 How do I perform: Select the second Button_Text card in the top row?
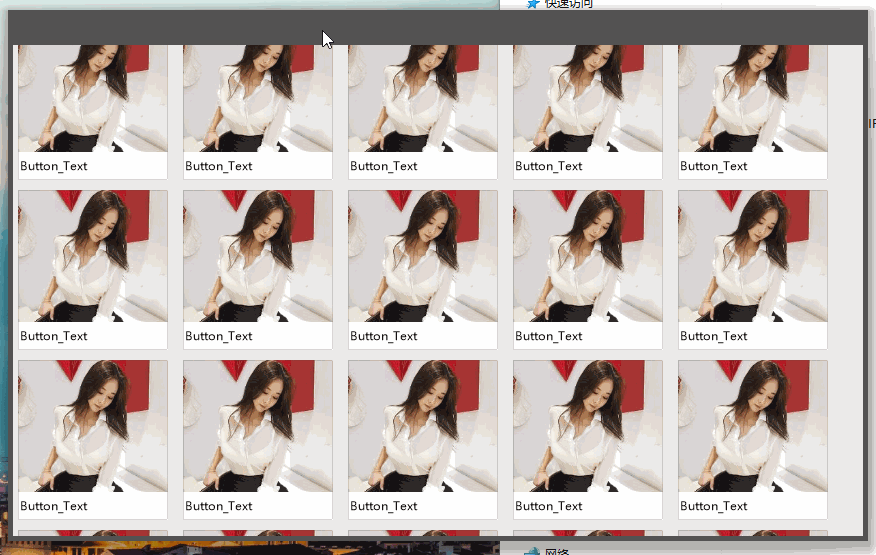[258, 112]
